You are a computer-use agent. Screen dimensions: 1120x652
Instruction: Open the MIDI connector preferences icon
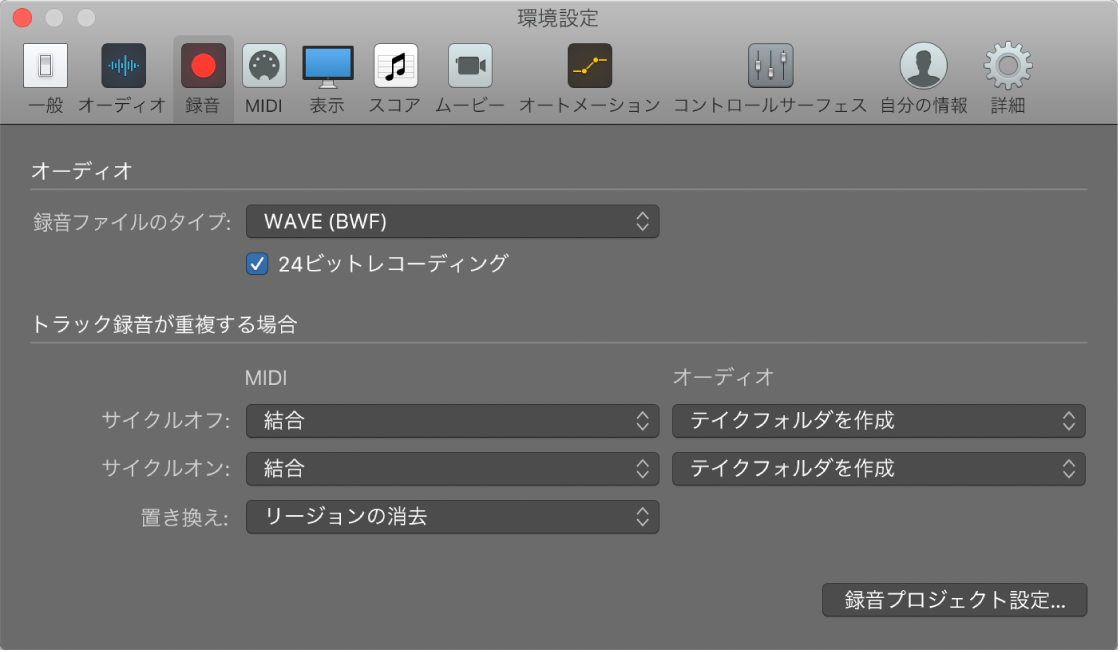(x=264, y=66)
